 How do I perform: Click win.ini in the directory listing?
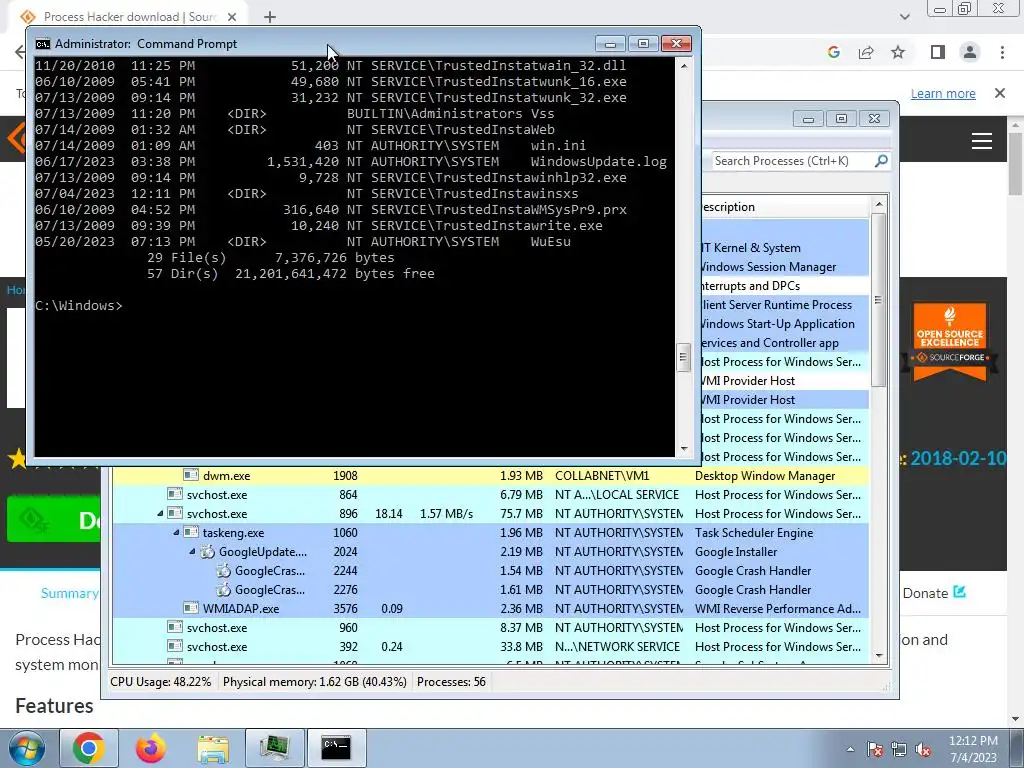pos(558,146)
